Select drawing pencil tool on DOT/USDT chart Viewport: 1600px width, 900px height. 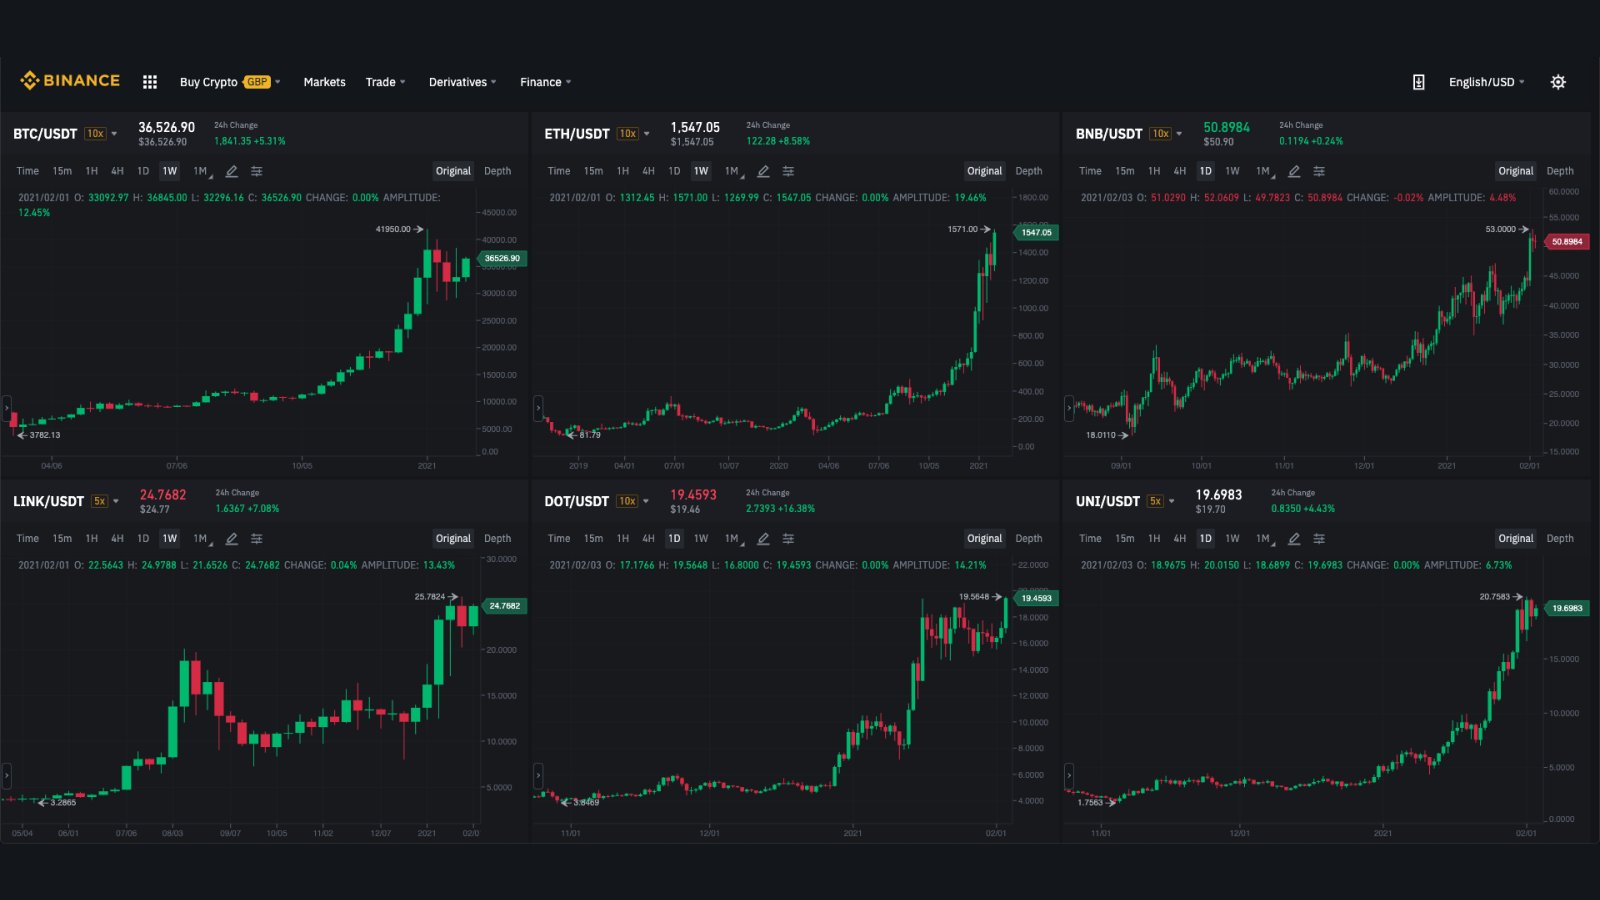[x=763, y=538]
